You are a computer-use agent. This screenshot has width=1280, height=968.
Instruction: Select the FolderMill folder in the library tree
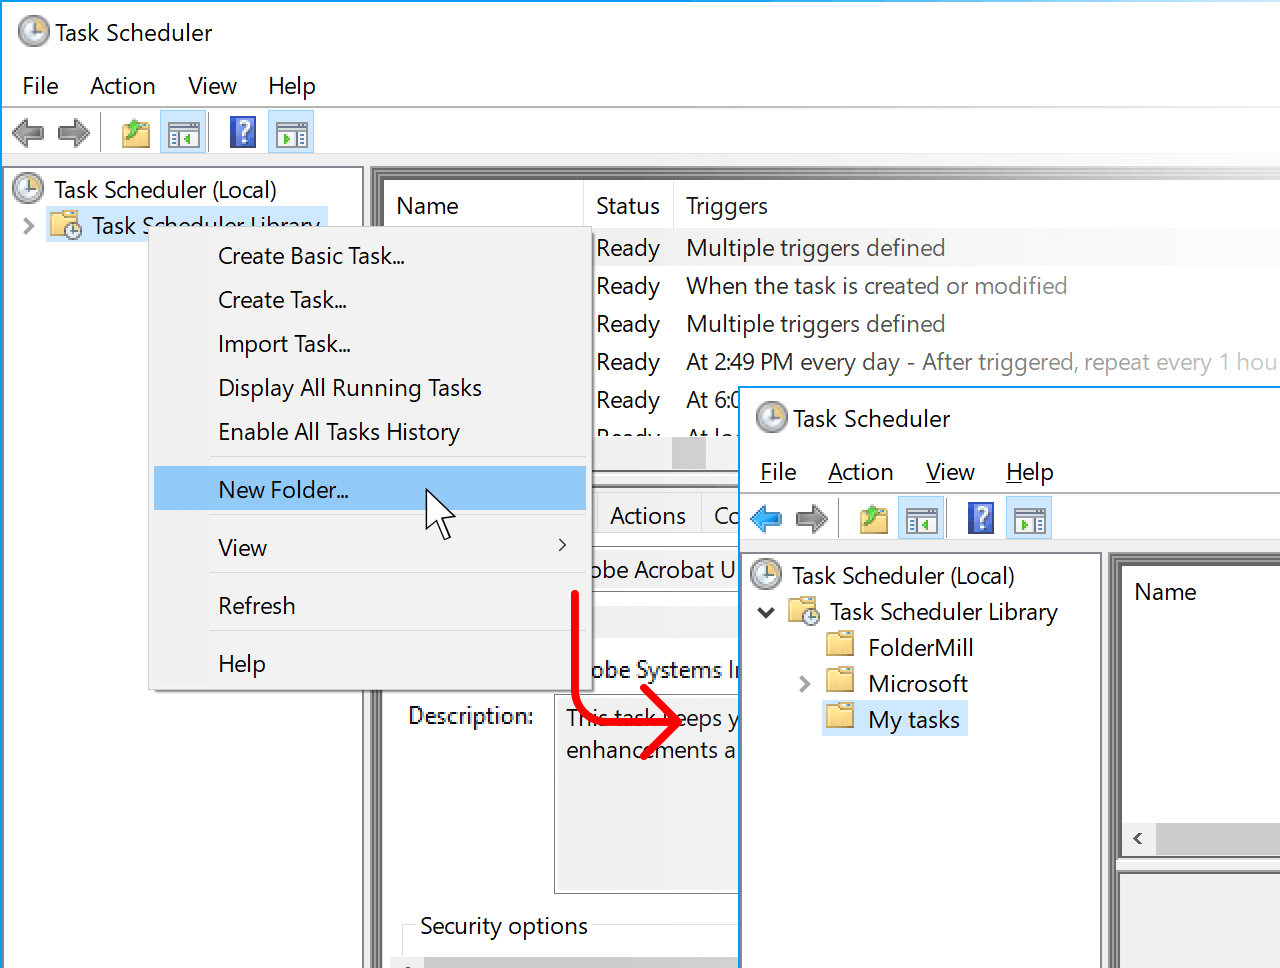919,648
